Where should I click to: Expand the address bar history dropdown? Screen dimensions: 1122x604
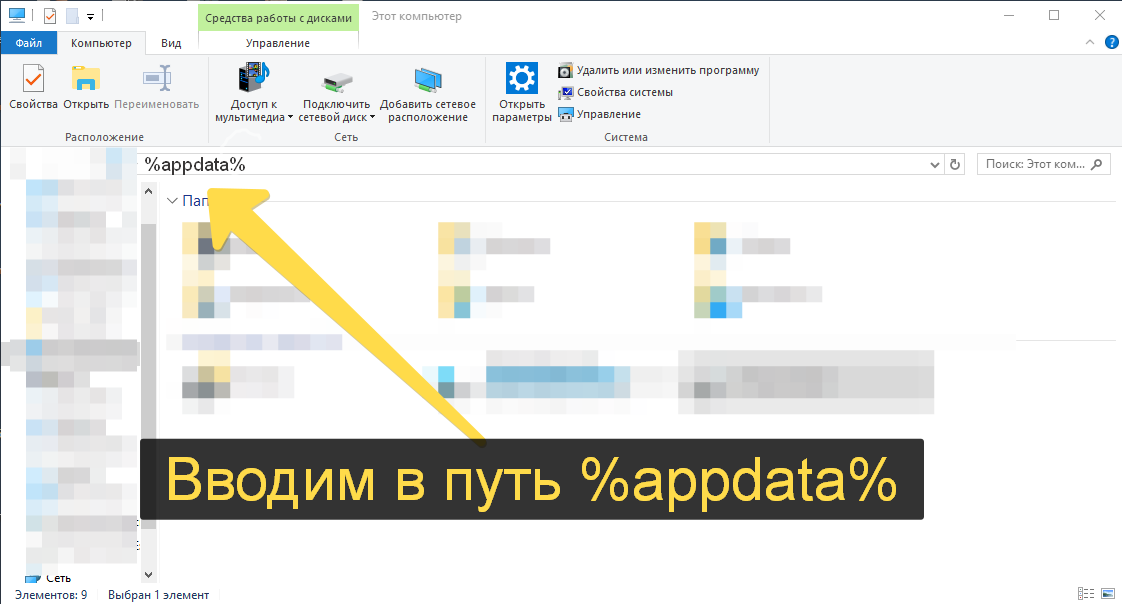934,165
